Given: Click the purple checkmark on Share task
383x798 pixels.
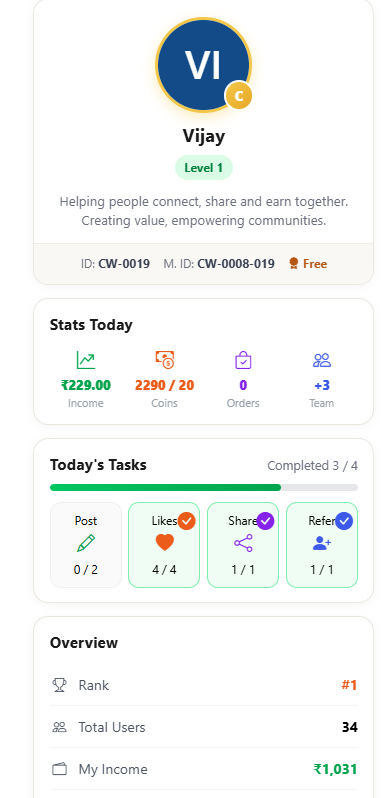Looking at the screenshot, I should [x=266, y=521].
